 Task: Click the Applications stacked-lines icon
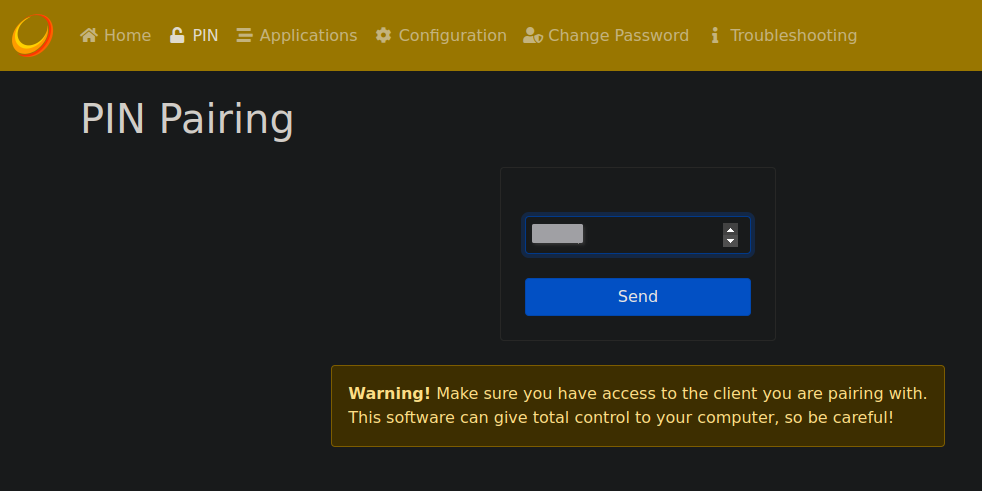(x=244, y=36)
